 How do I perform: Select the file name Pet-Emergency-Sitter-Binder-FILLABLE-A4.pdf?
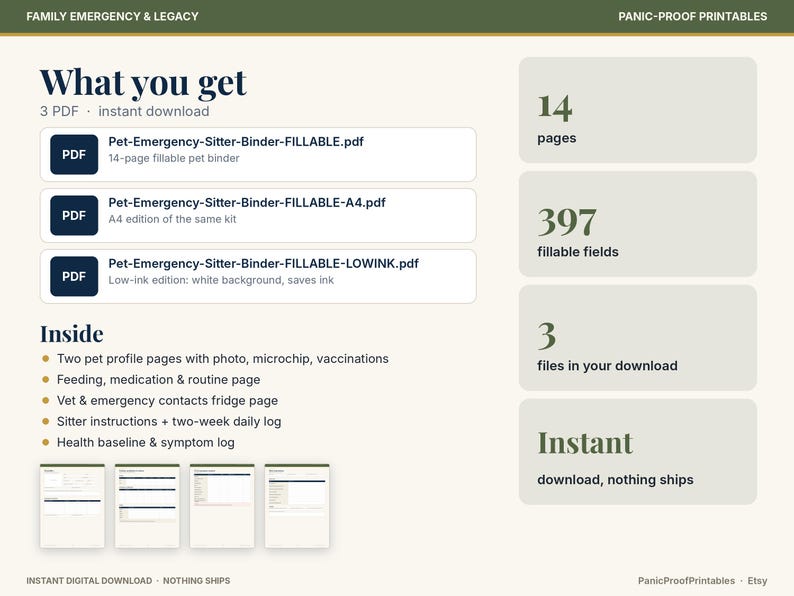click(x=247, y=203)
